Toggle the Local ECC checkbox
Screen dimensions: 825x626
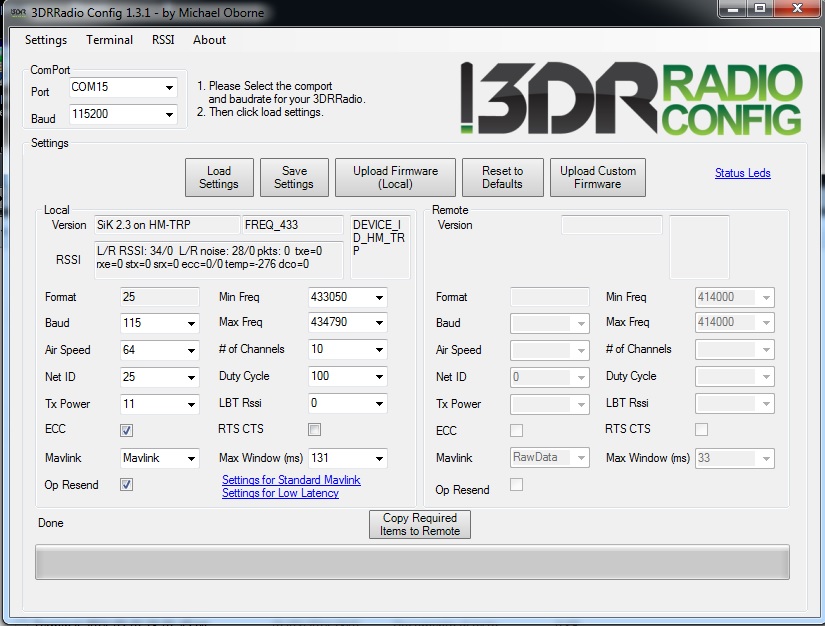tap(126, 430)
